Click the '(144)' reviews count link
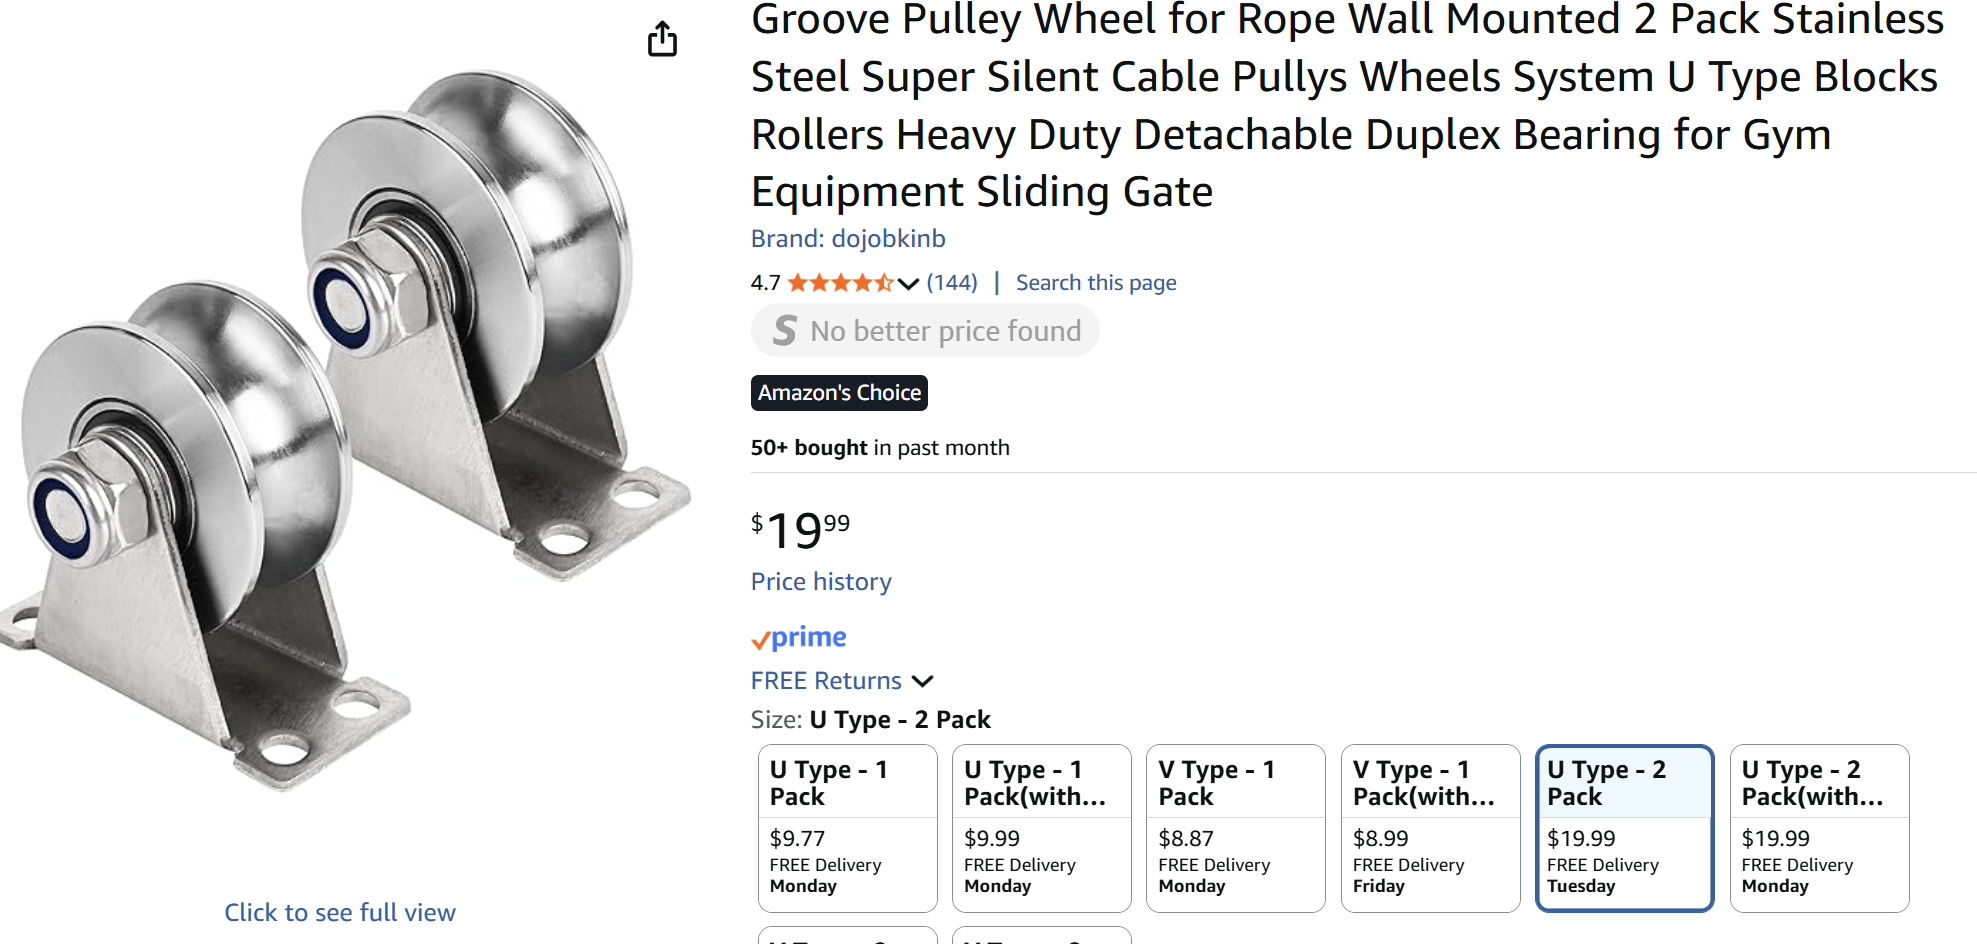 tap(952, 282)
